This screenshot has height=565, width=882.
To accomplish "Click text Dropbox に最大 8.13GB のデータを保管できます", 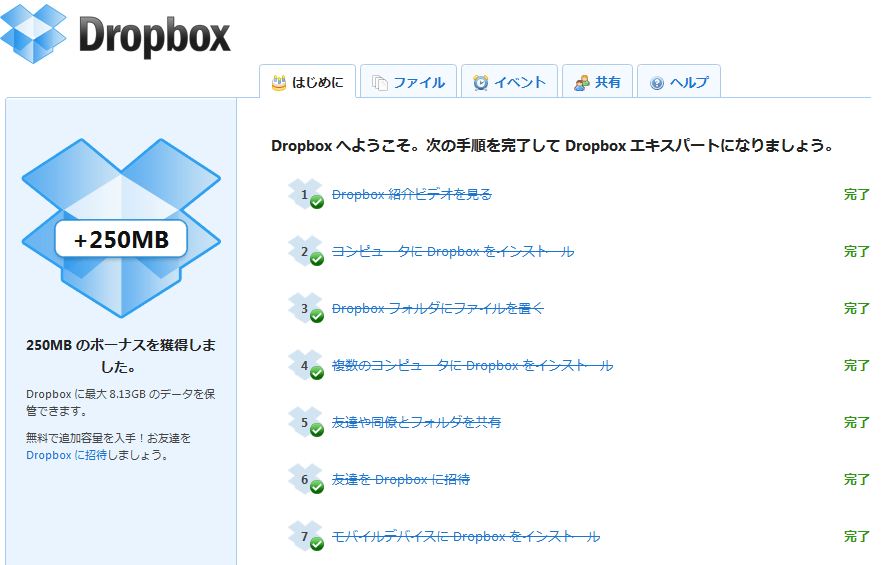I will coord(120,402).
